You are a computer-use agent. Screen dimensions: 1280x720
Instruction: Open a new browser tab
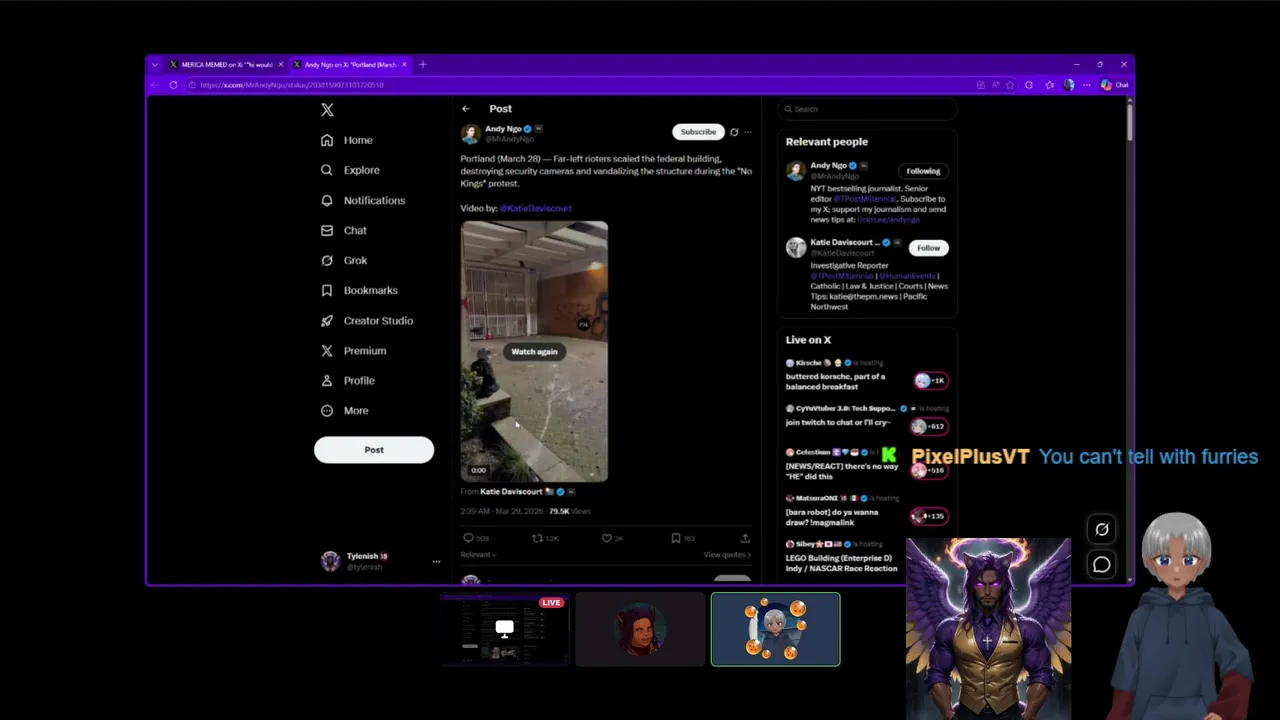pyautogui.click(x=423, y=64)
